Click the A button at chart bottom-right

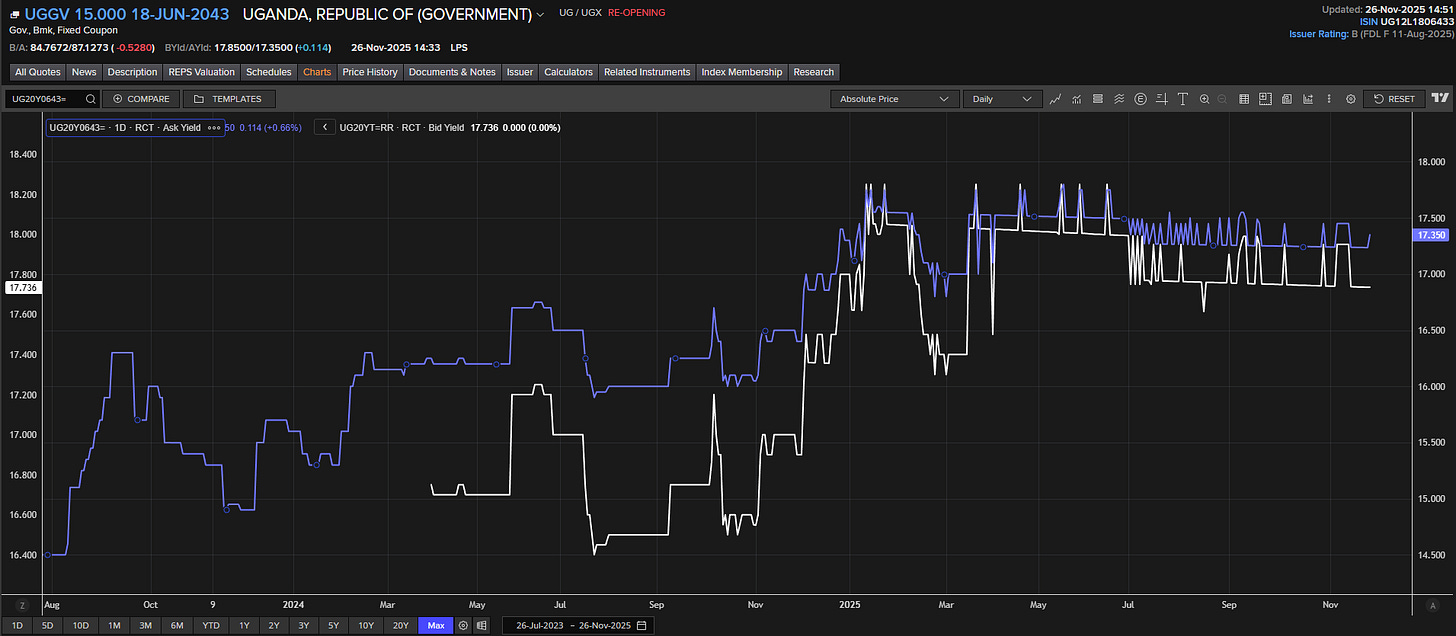tap(1432, 606)
